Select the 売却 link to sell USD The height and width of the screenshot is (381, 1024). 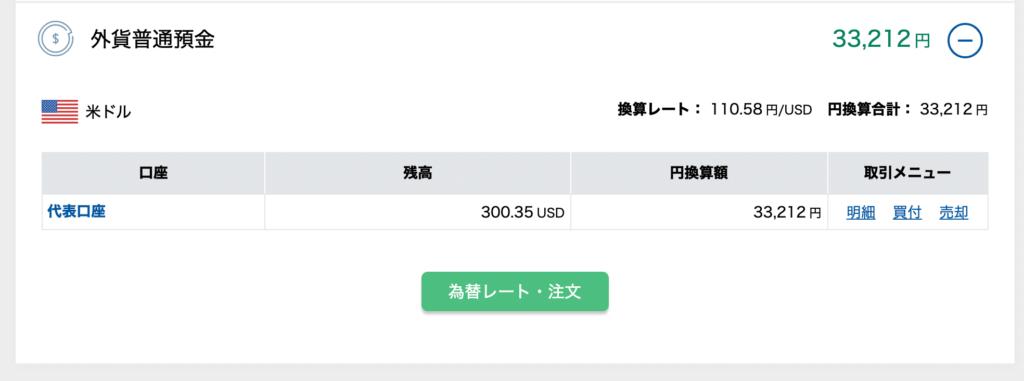pyautogui.click(x=953, y=212)
